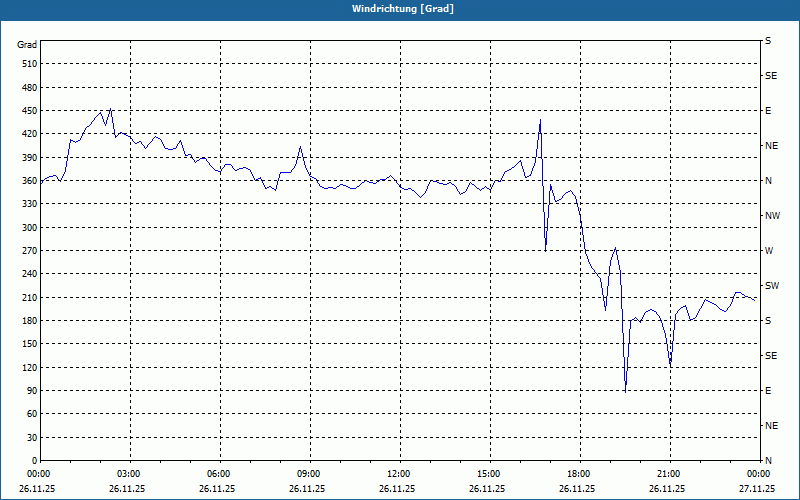This screenshot has width=800, height=500.
Task: Click the 00:00 label above 27.11.25
Action: coord(759,474)
